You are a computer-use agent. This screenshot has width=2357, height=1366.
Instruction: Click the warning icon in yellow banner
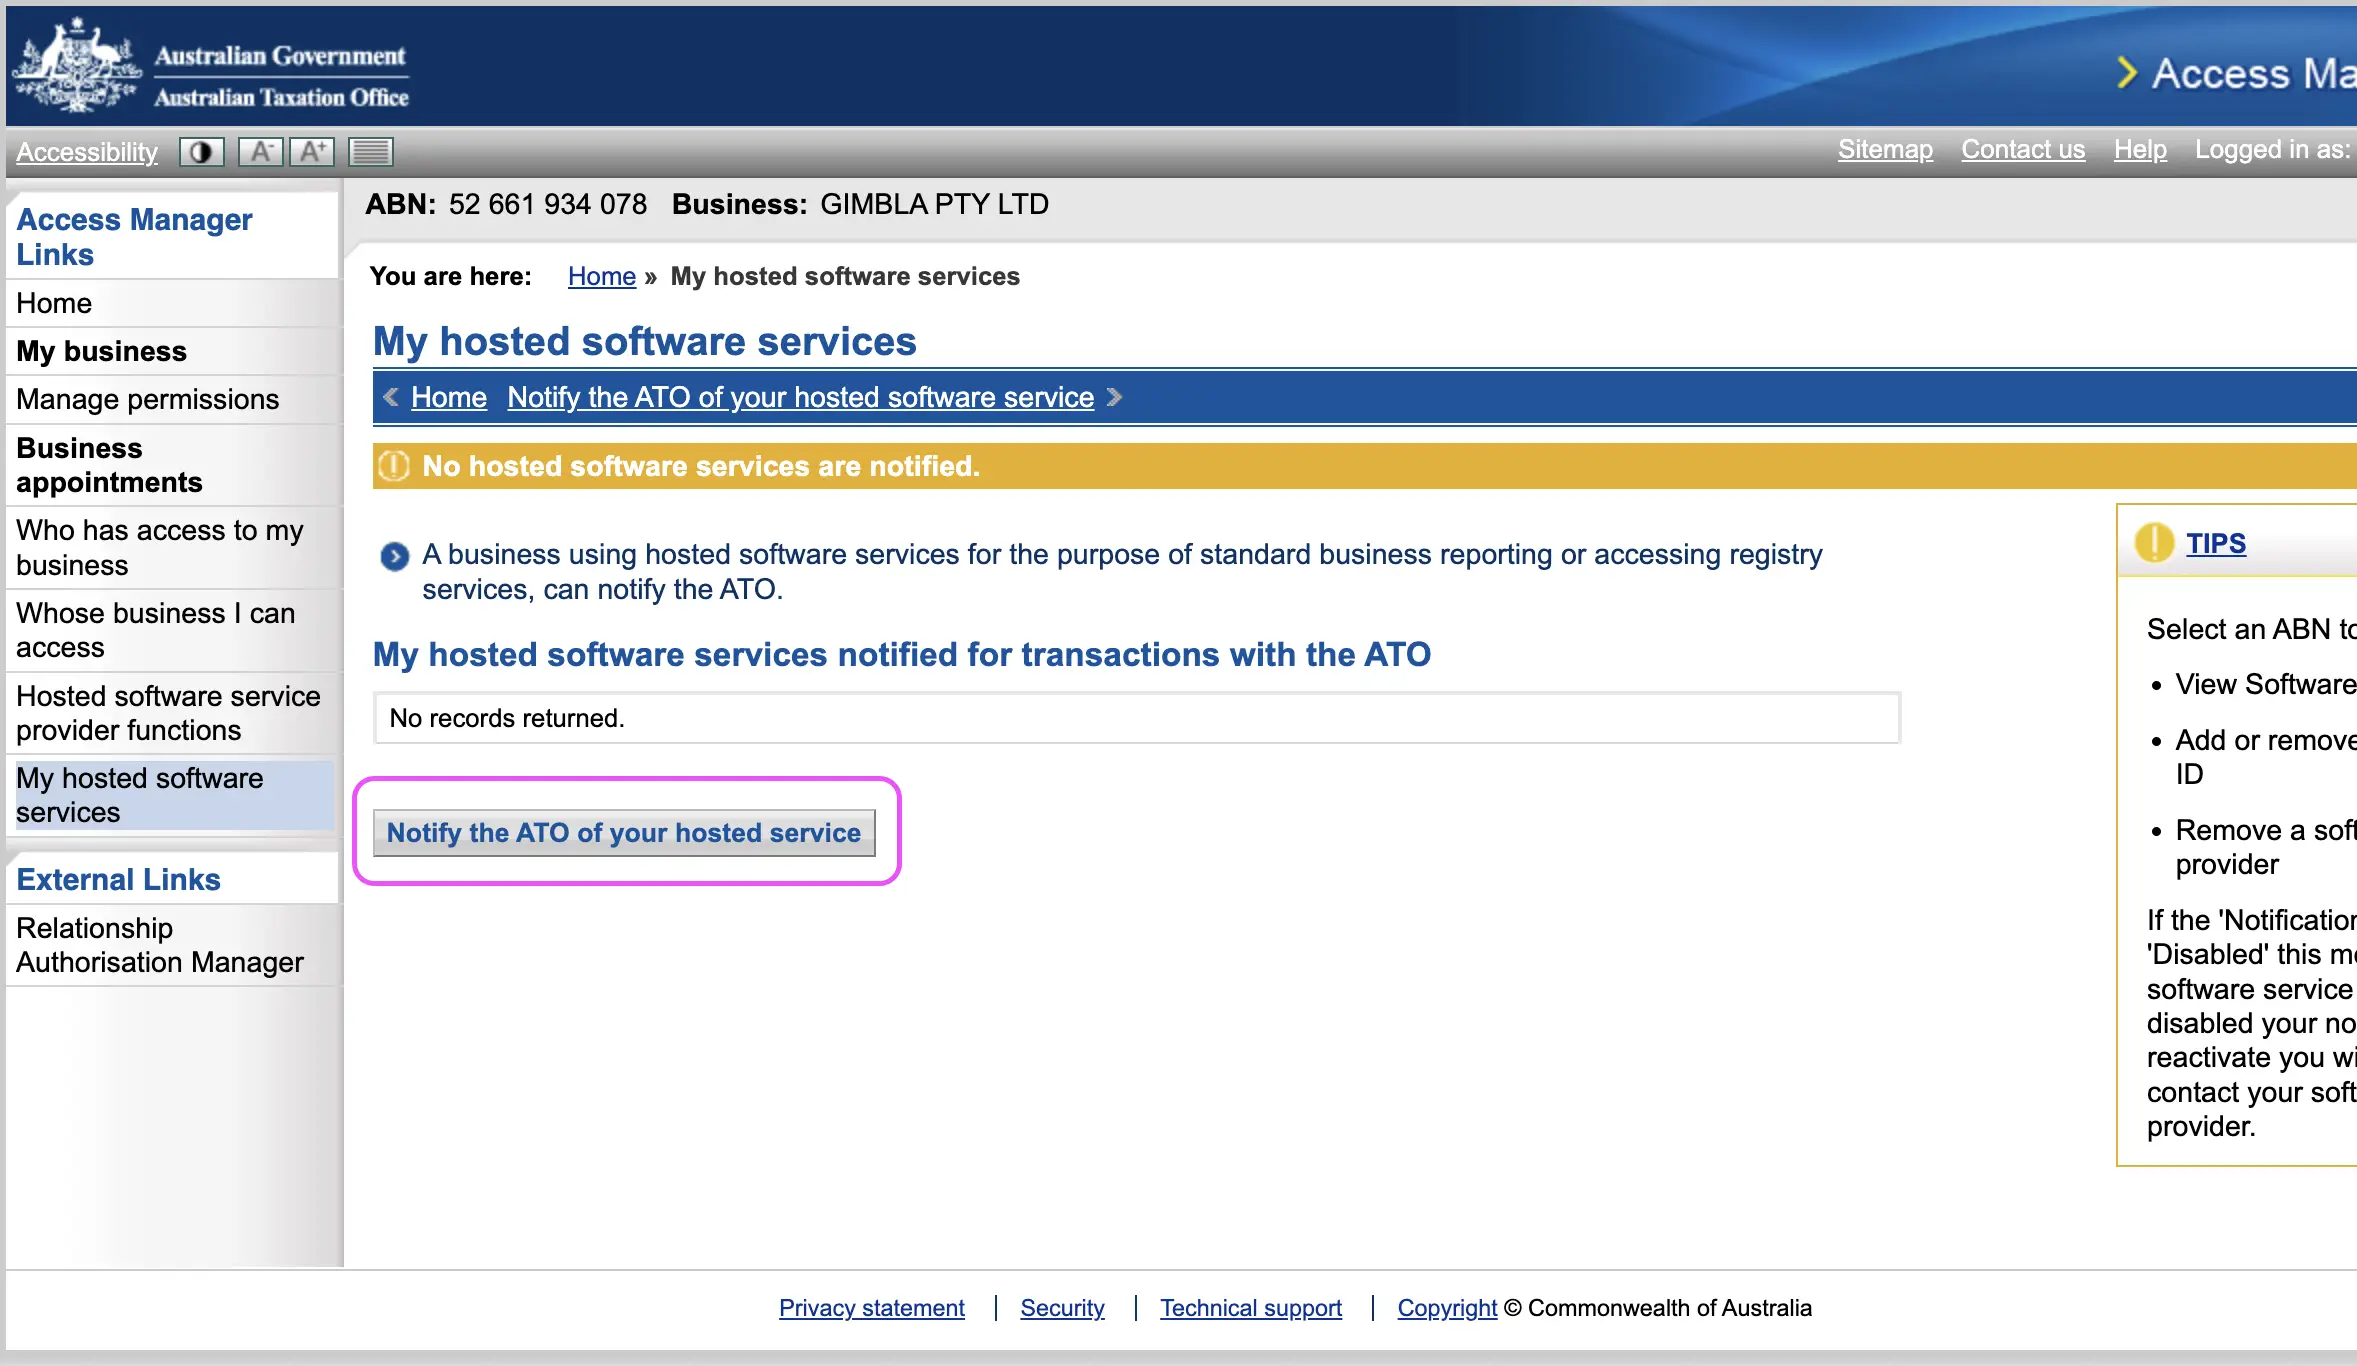[x=394, y=466]
